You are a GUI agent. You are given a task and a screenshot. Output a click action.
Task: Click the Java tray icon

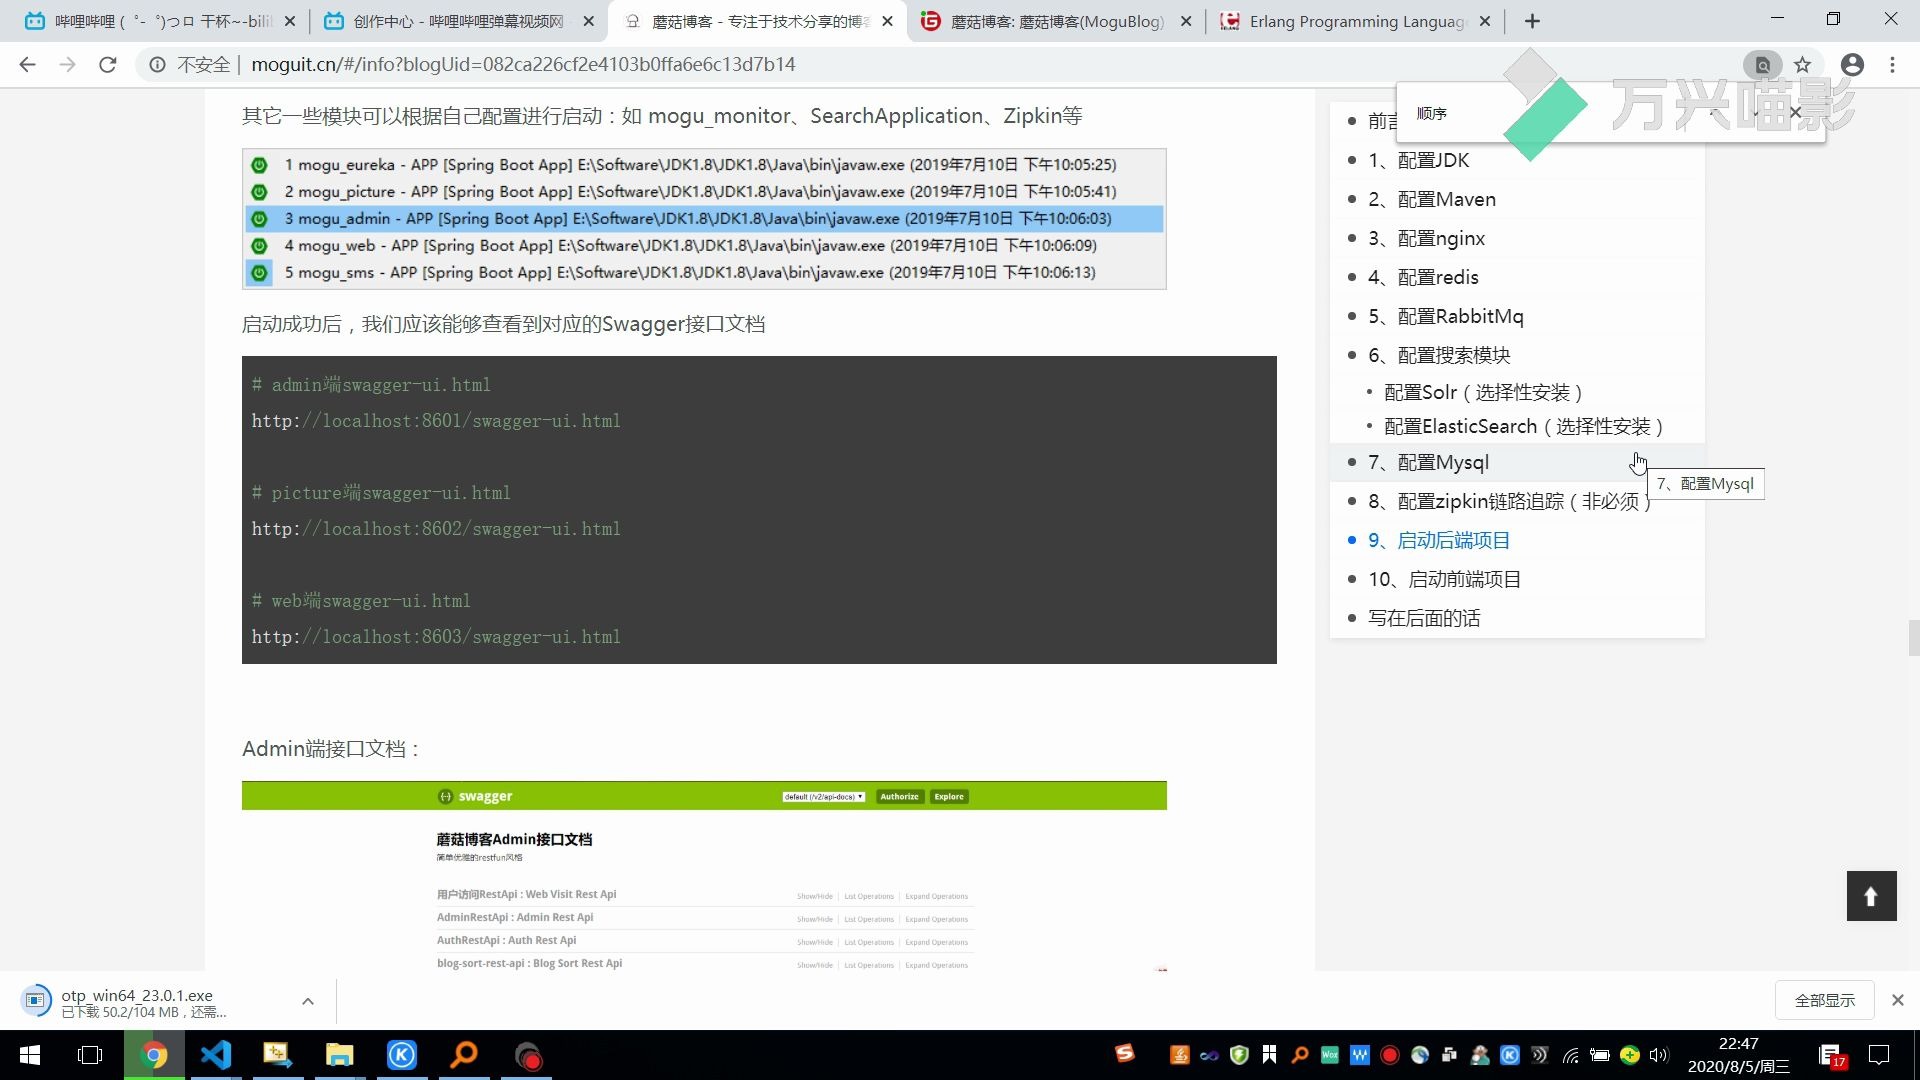(1180, 1055)
